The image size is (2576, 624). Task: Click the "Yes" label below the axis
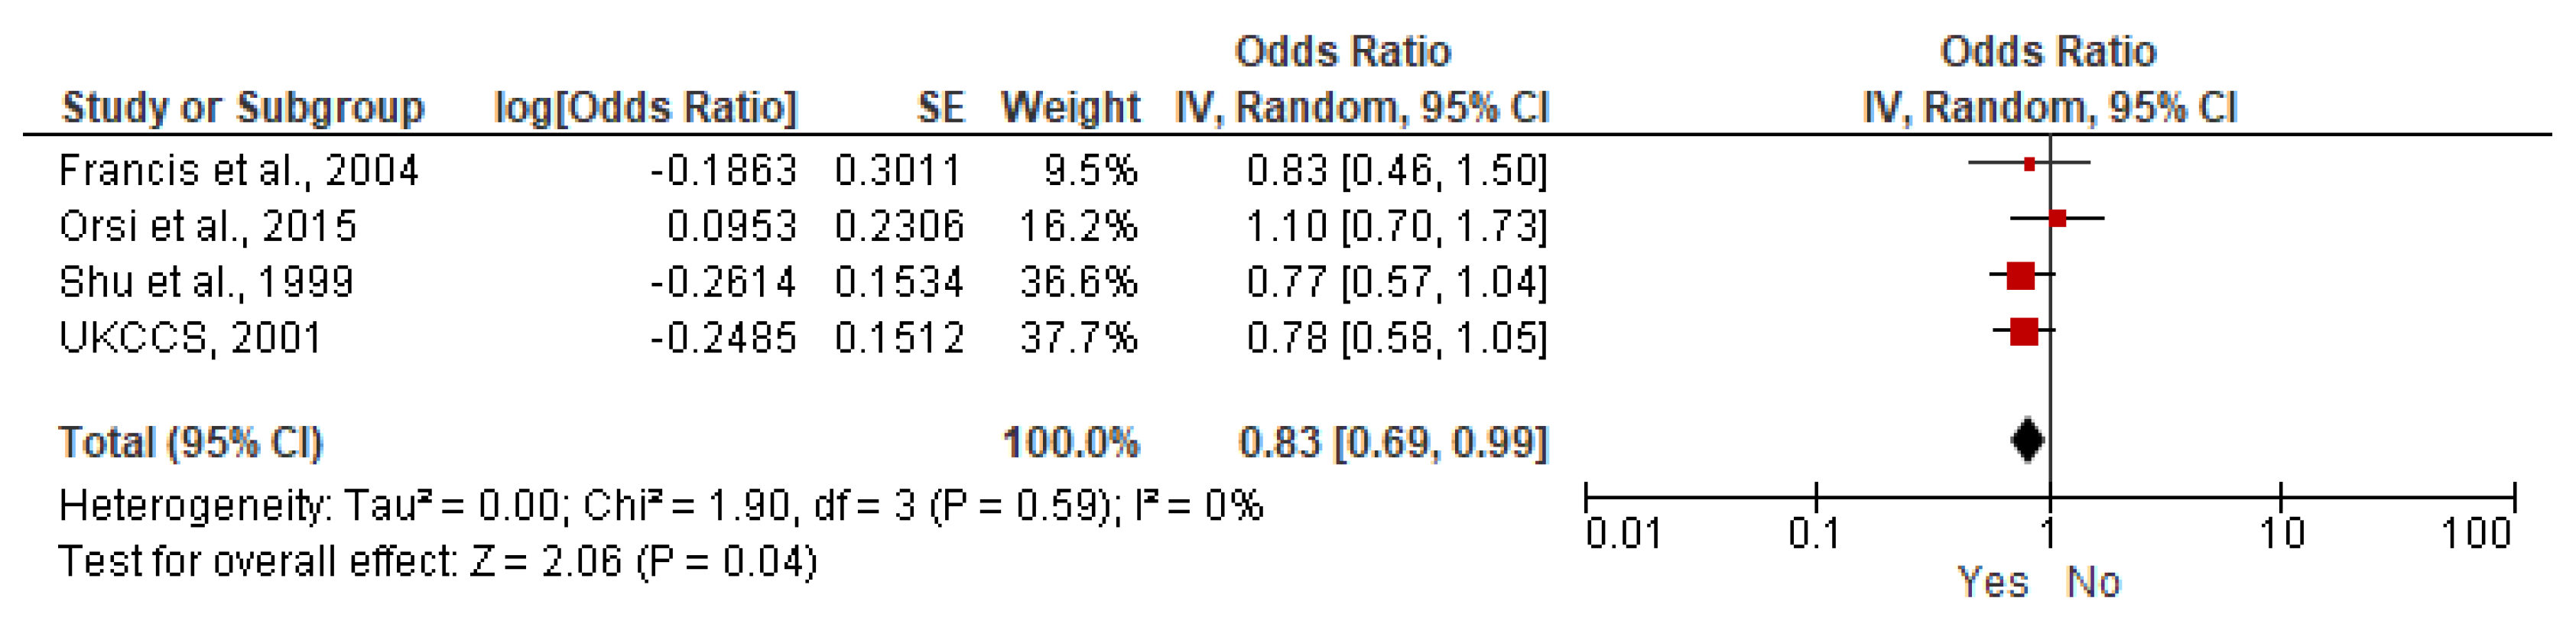(1992, 582)
